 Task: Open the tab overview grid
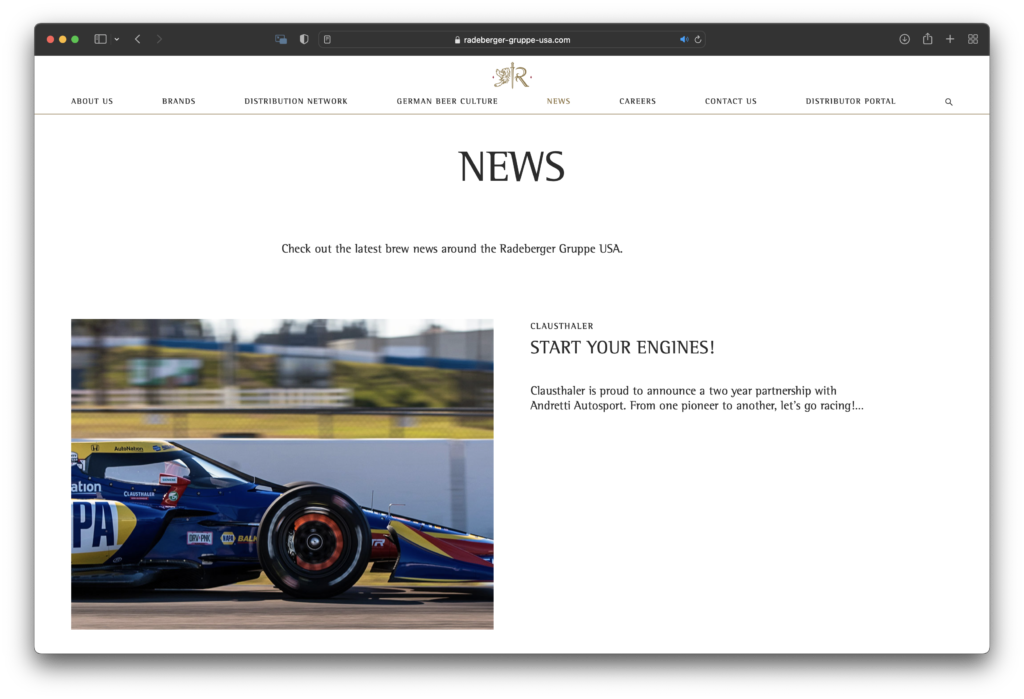tap(972, 38)
